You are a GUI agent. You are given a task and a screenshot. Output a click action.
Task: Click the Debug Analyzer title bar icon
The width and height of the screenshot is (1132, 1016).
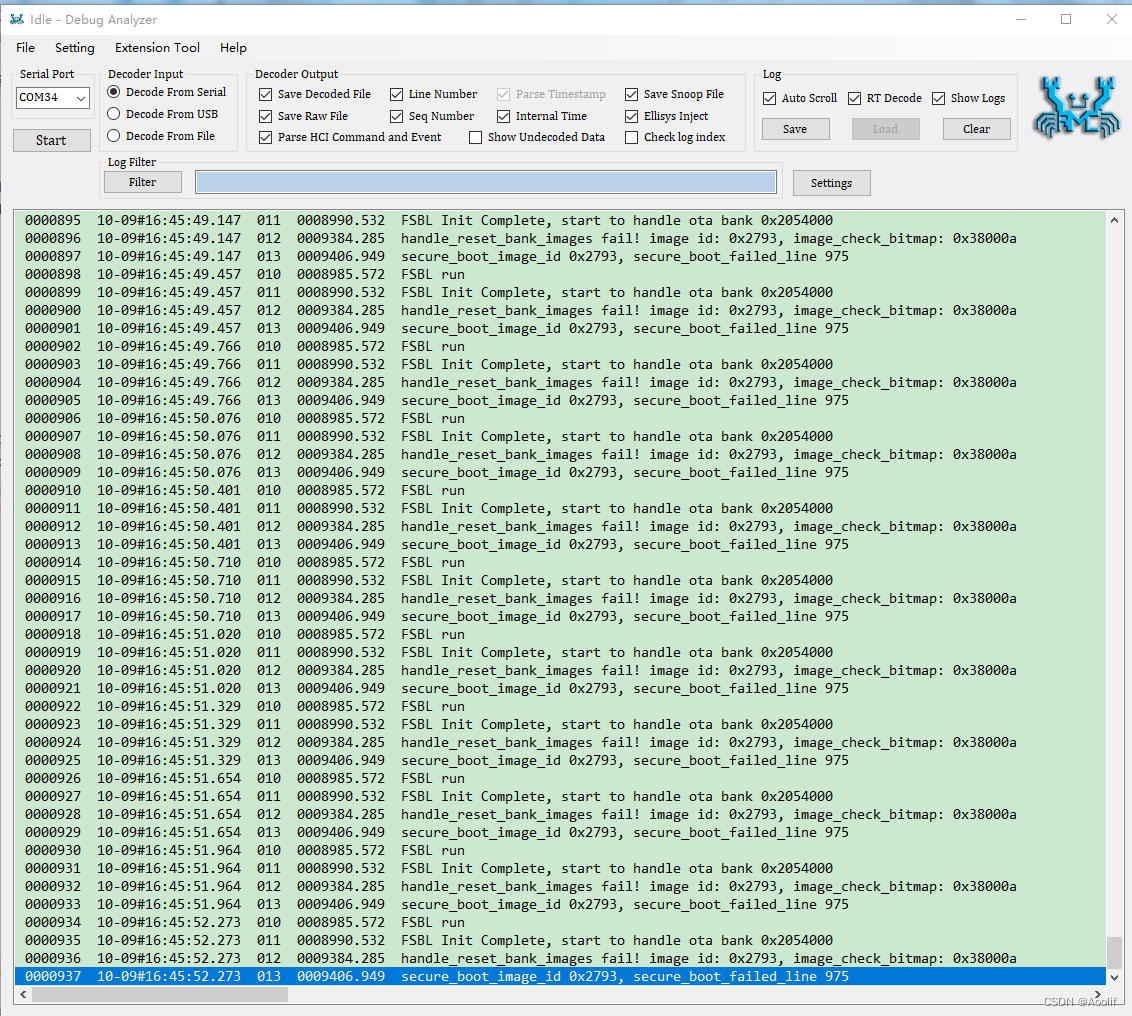click(x=14, y=18)
